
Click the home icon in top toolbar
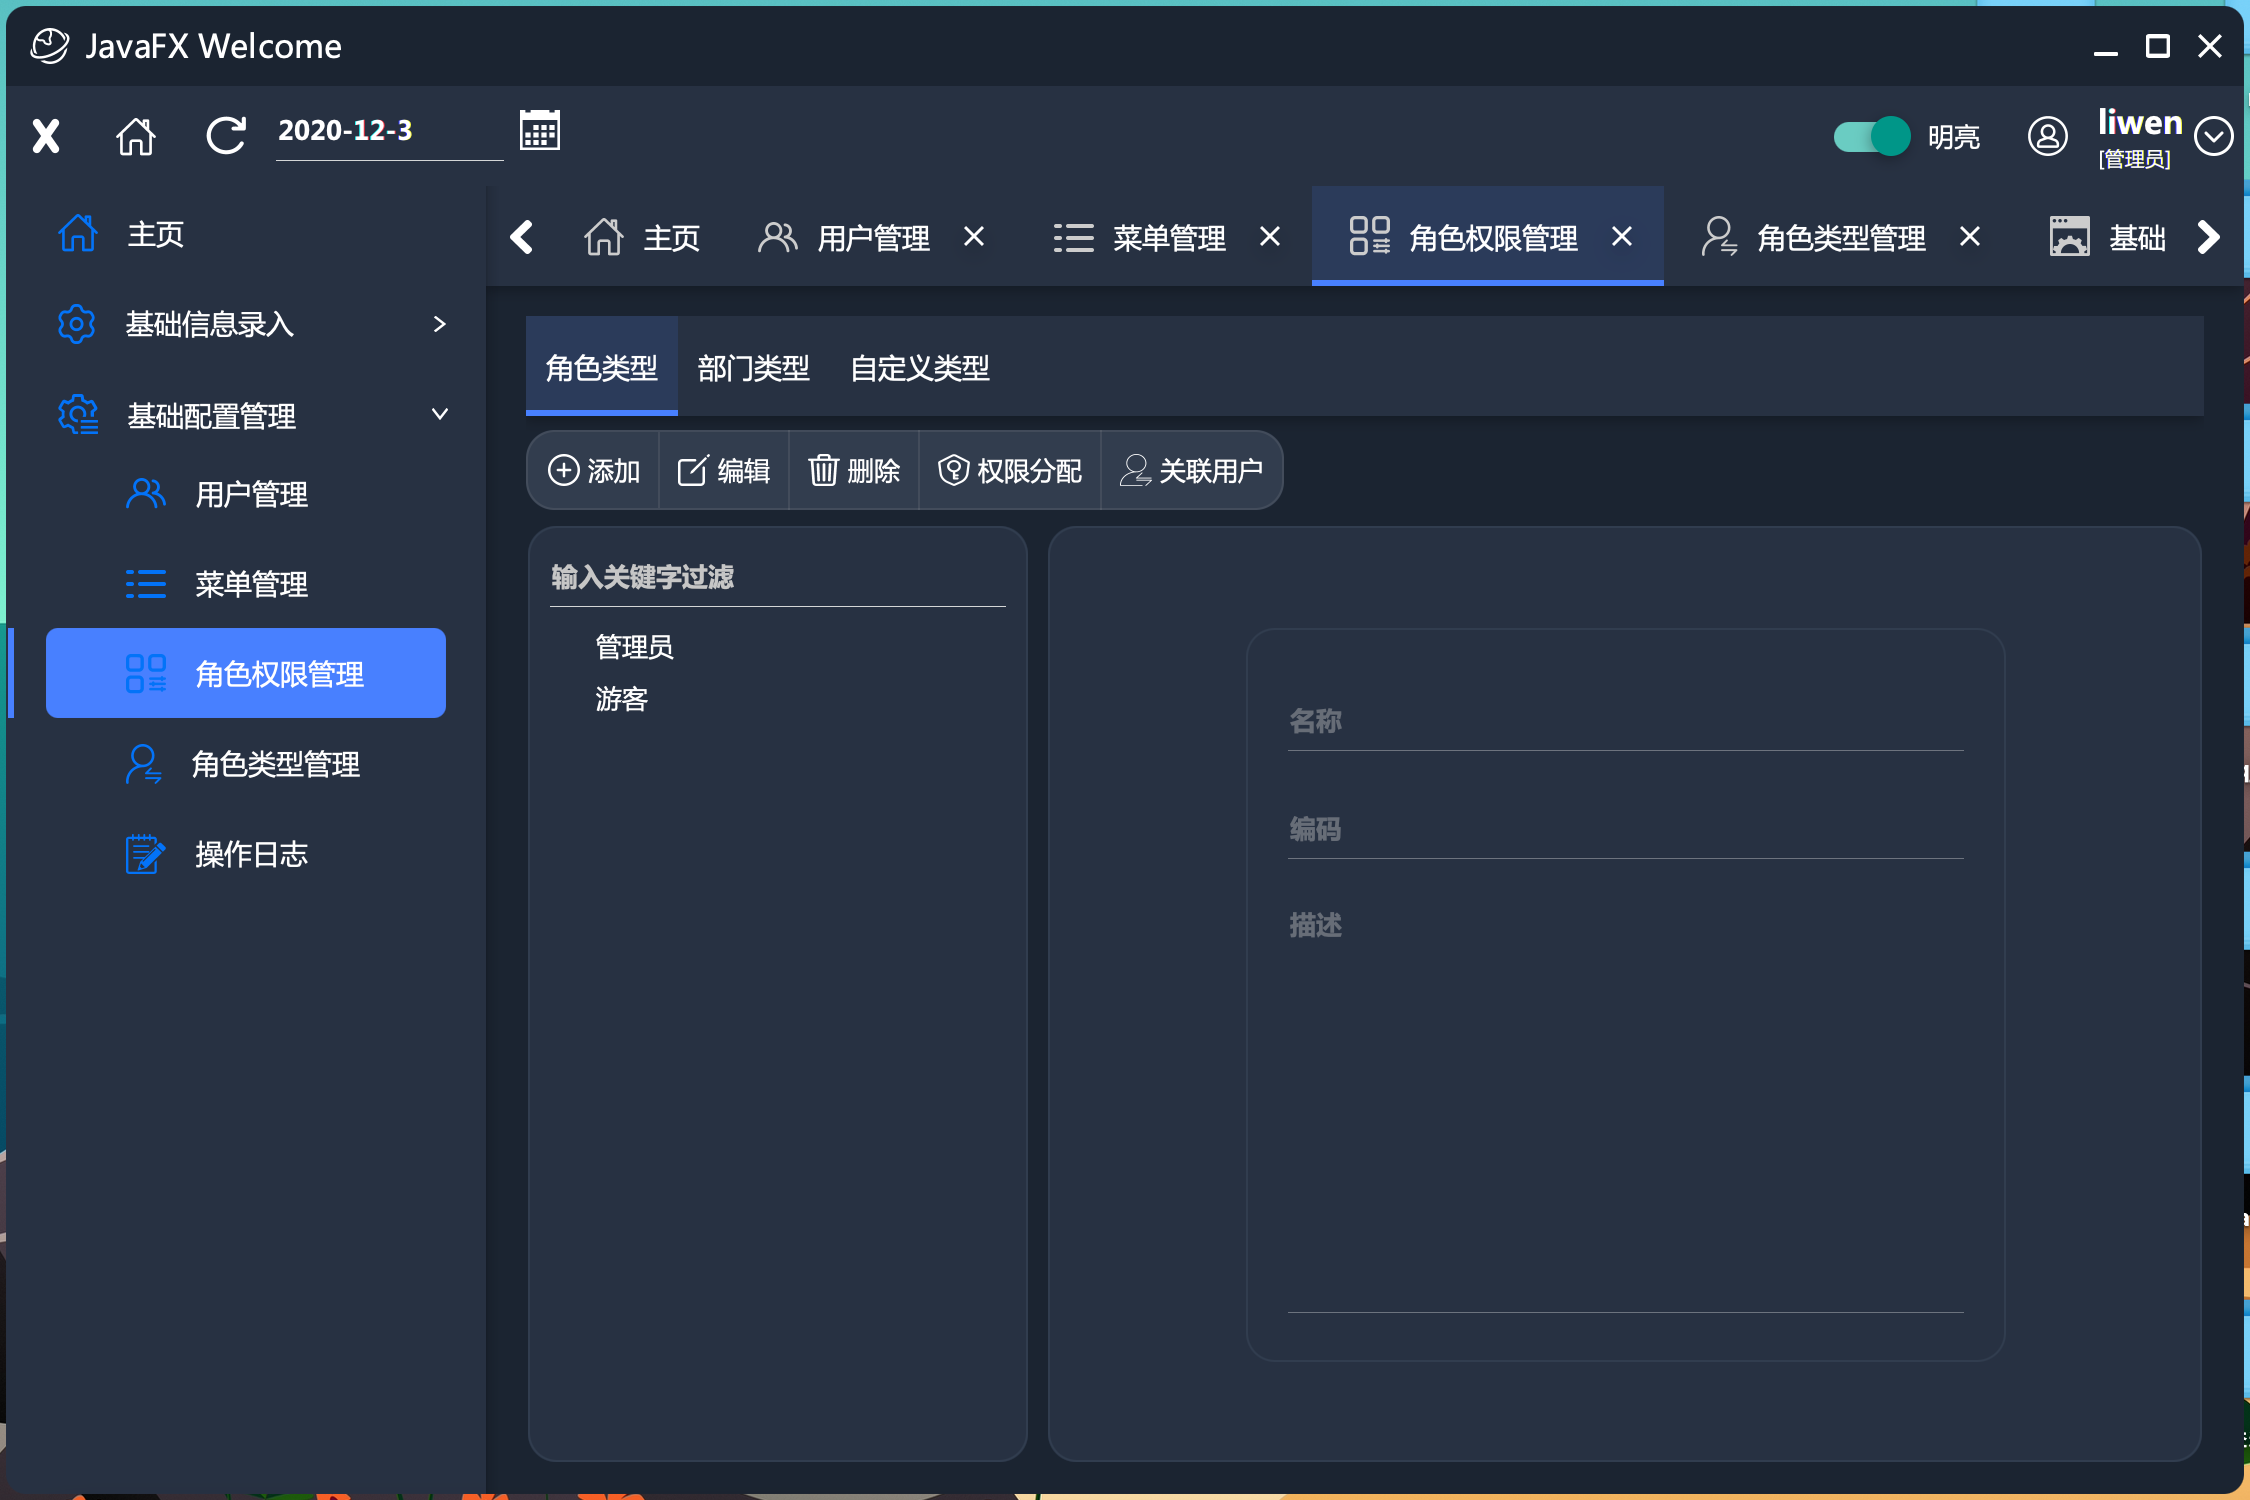(136, 136)
